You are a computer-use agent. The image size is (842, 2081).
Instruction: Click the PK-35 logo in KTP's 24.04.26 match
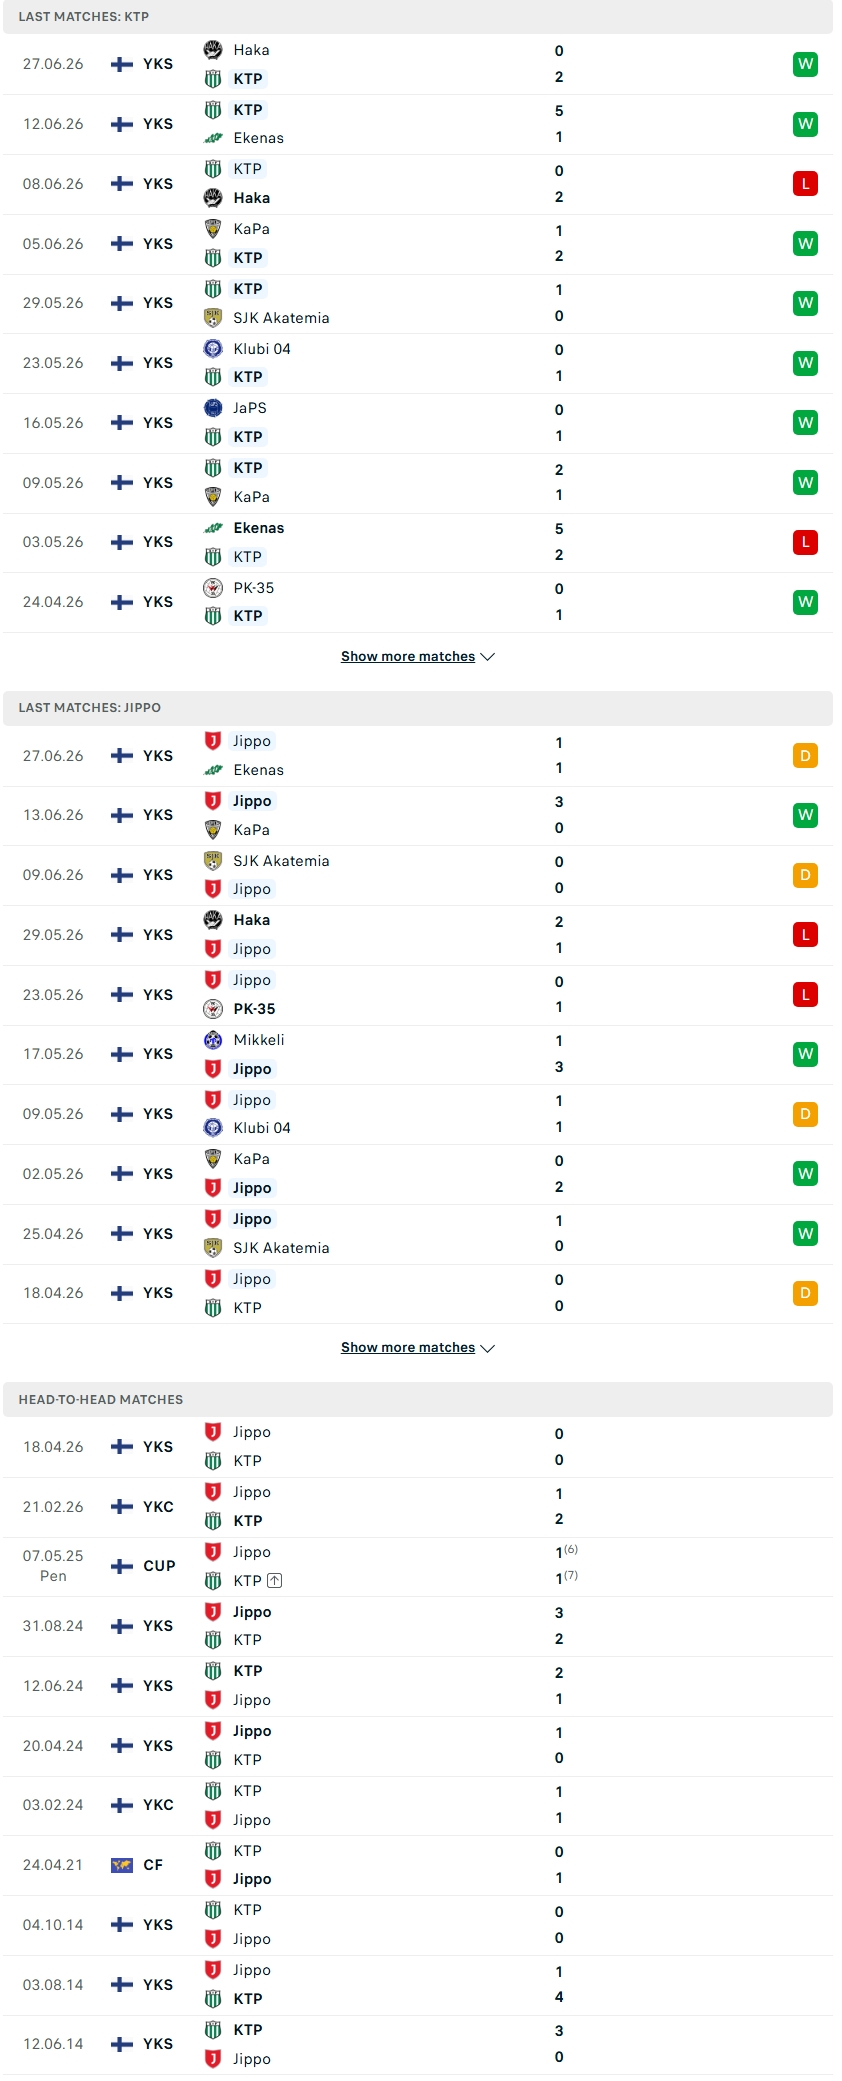[x=213, y=588]
